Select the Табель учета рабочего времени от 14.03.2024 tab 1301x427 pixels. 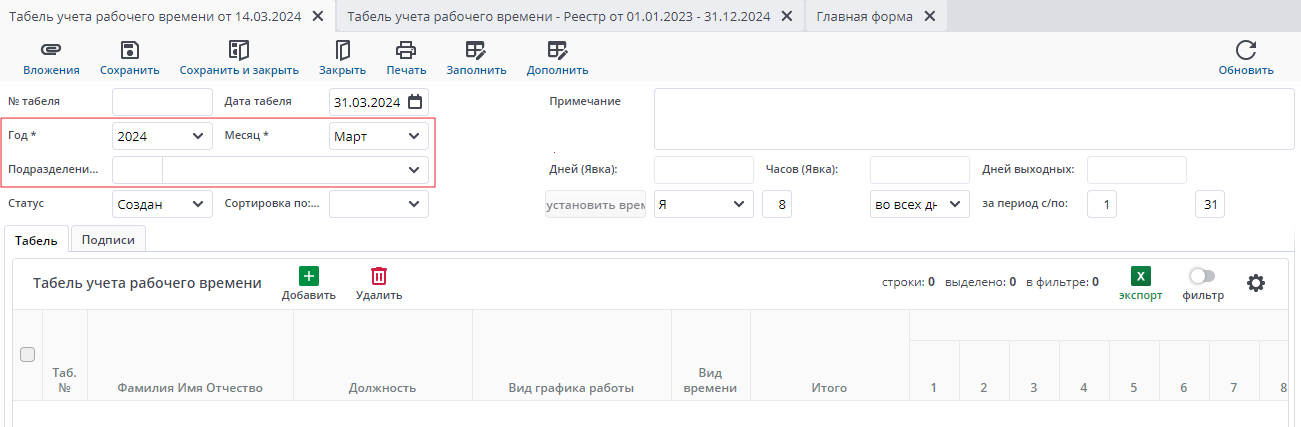click(155, 16)
